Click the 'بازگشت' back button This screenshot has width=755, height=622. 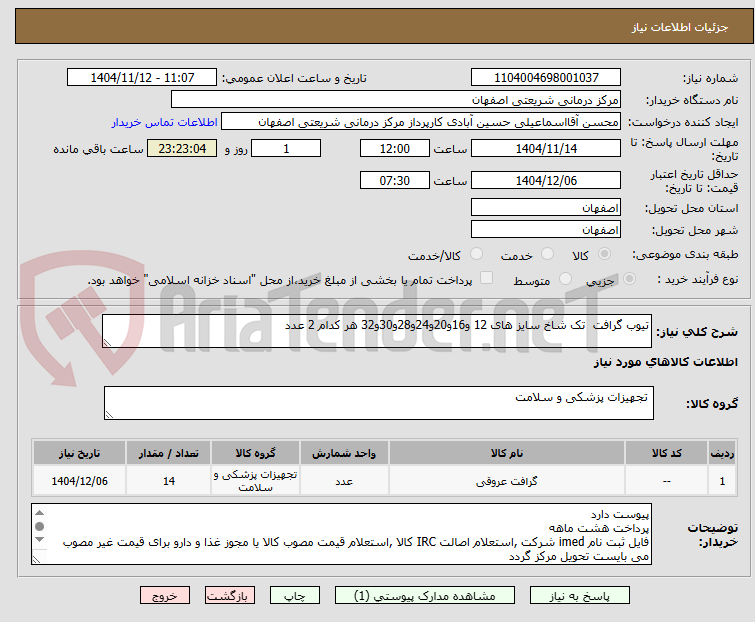(x=229, y=596)
